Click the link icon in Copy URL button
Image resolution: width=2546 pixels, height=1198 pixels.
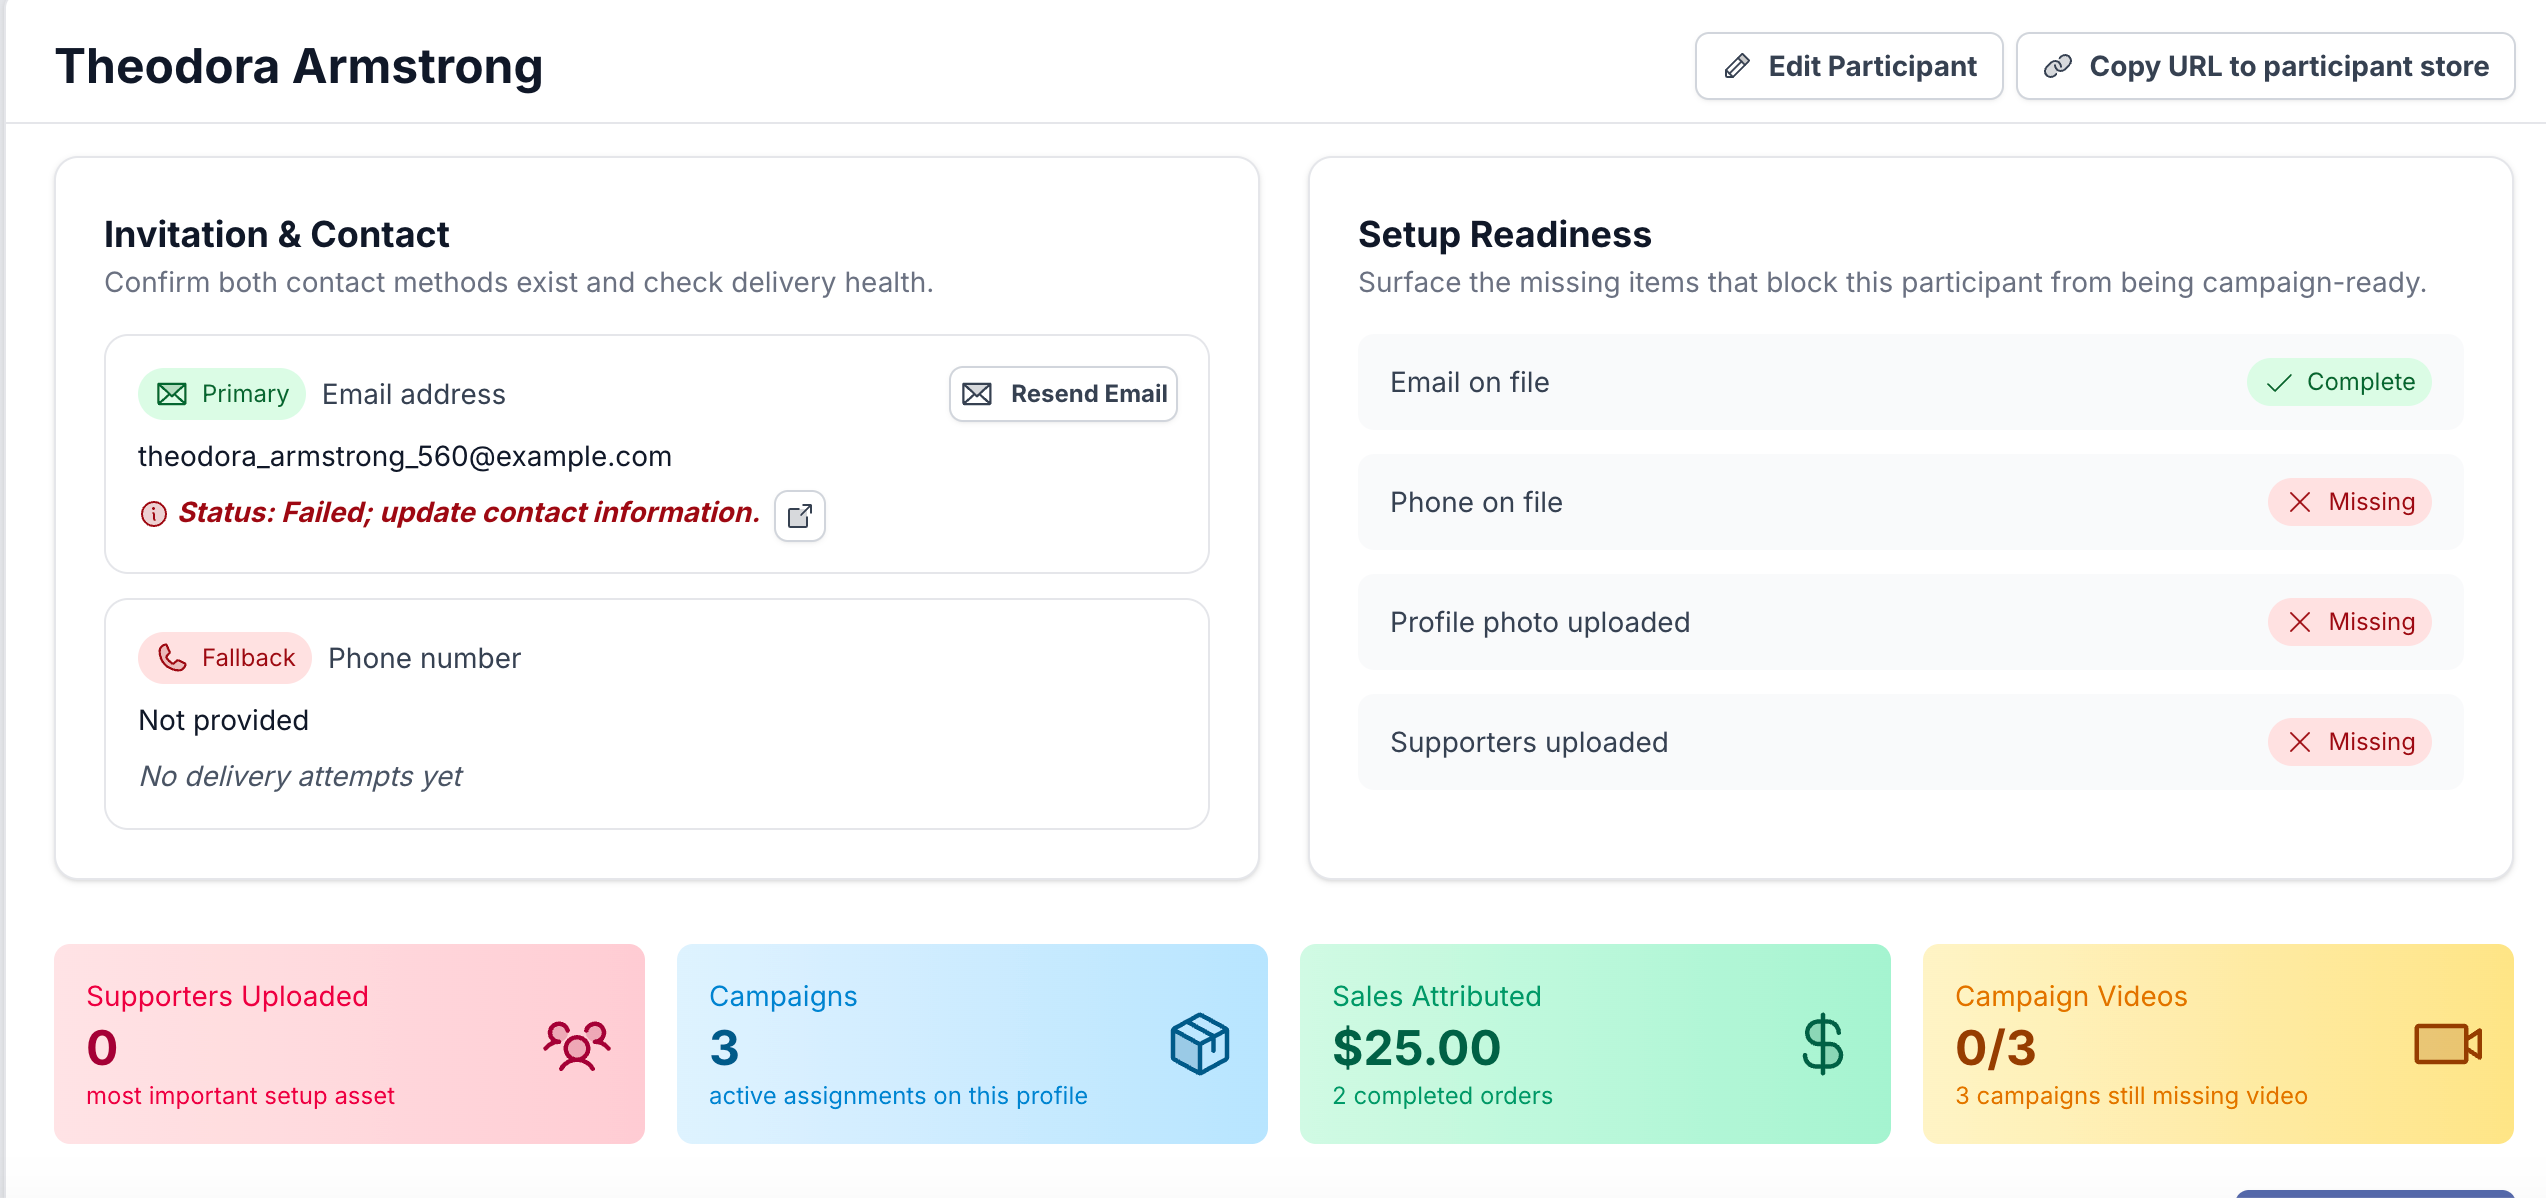pyautogui.click(x=2057, y=66)
